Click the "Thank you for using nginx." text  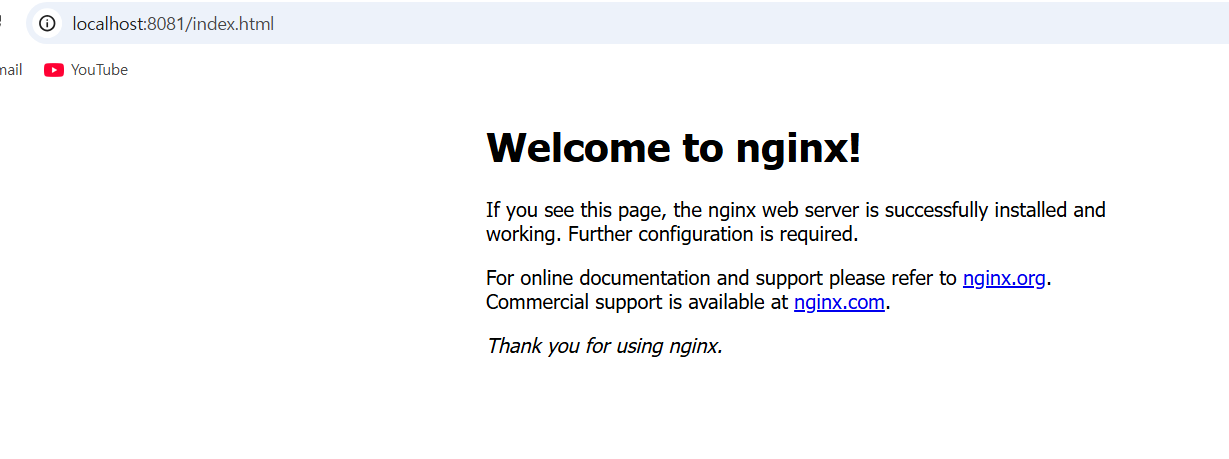(x=604, y=346)
